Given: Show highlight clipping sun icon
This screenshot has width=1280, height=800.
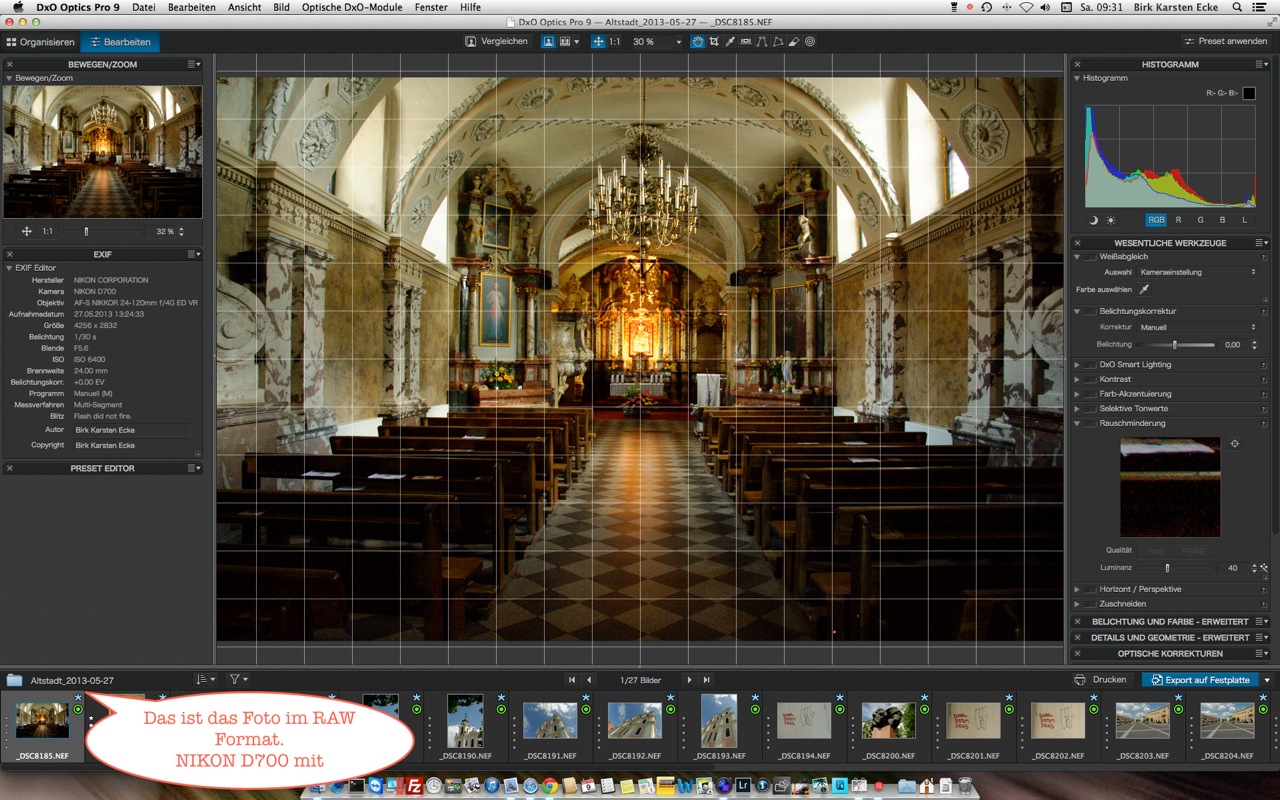Looking at the screenshot, I should [1110, 220].
